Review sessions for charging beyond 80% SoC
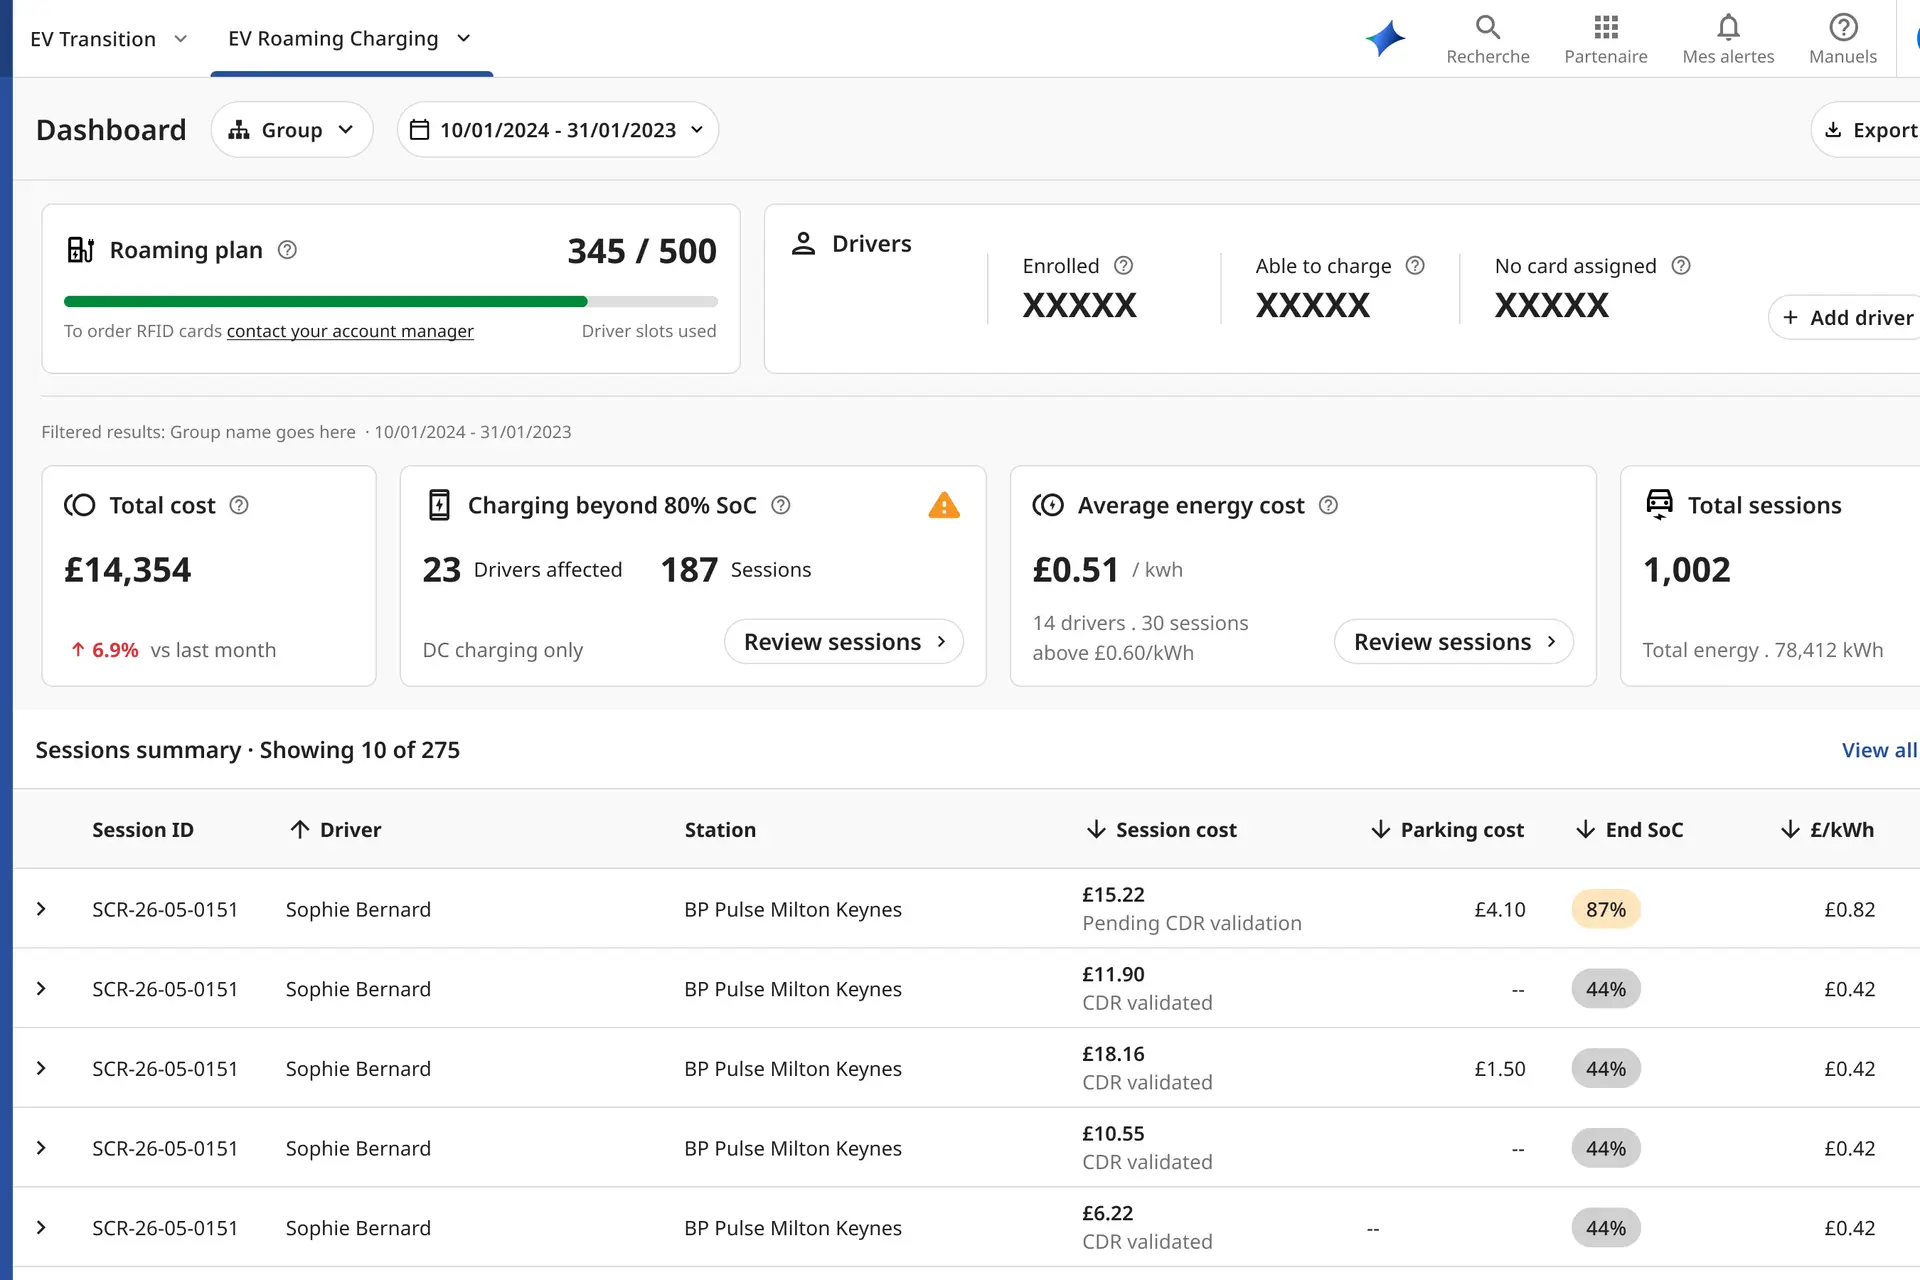Viewport: 1920px width, 1280px height. coord(844,642)
